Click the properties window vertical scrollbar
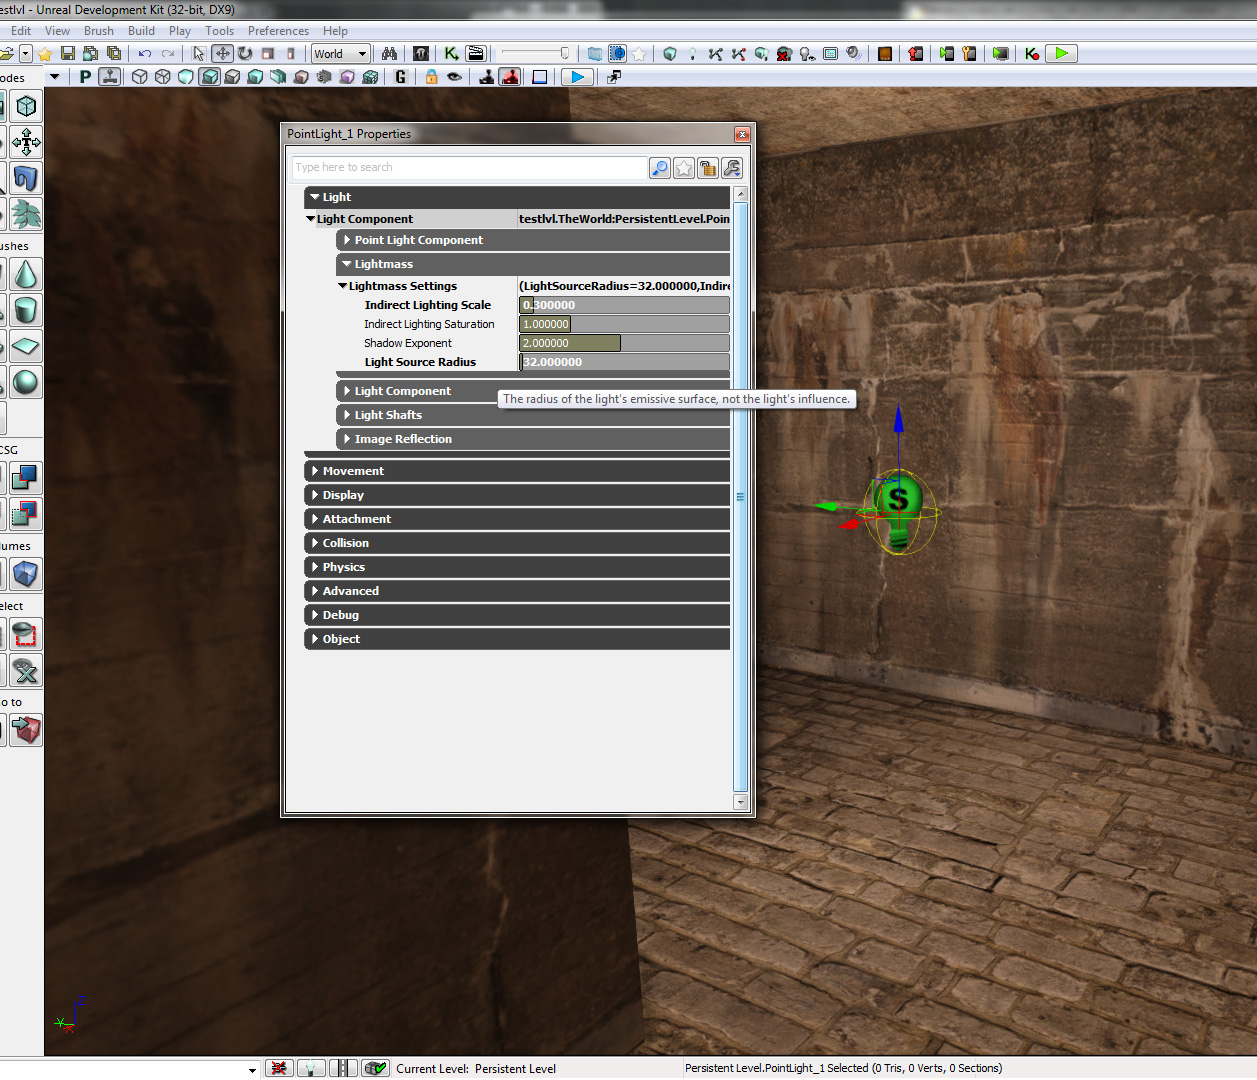The height and width of the screenshot is (1080, 1257). click(x=741, y=497)
